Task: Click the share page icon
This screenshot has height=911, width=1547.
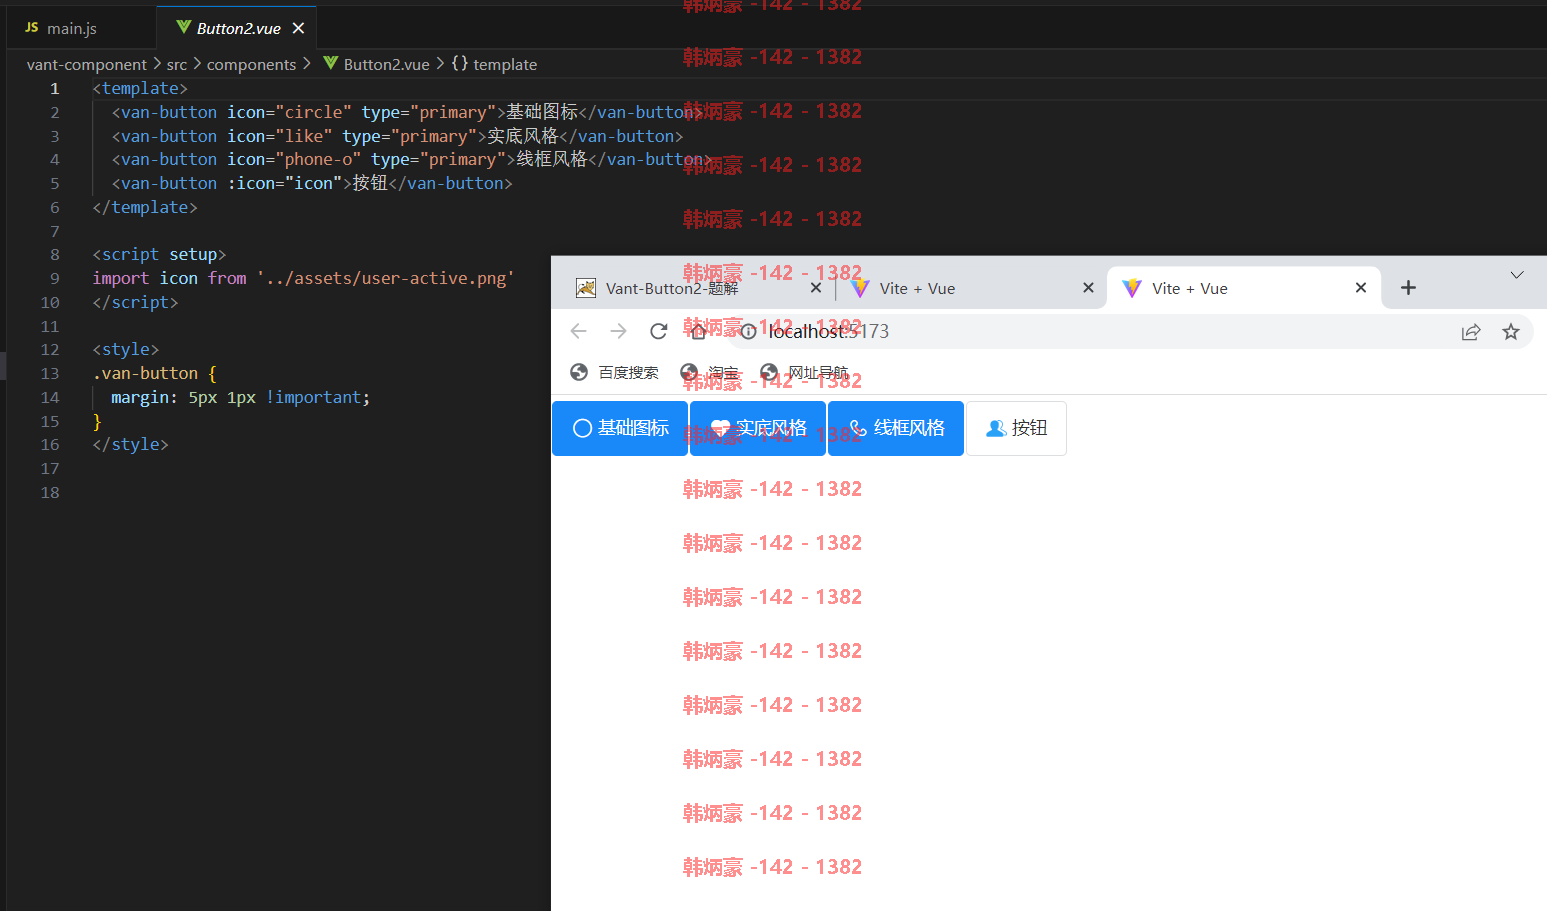Action: [x=1471, y=332]
